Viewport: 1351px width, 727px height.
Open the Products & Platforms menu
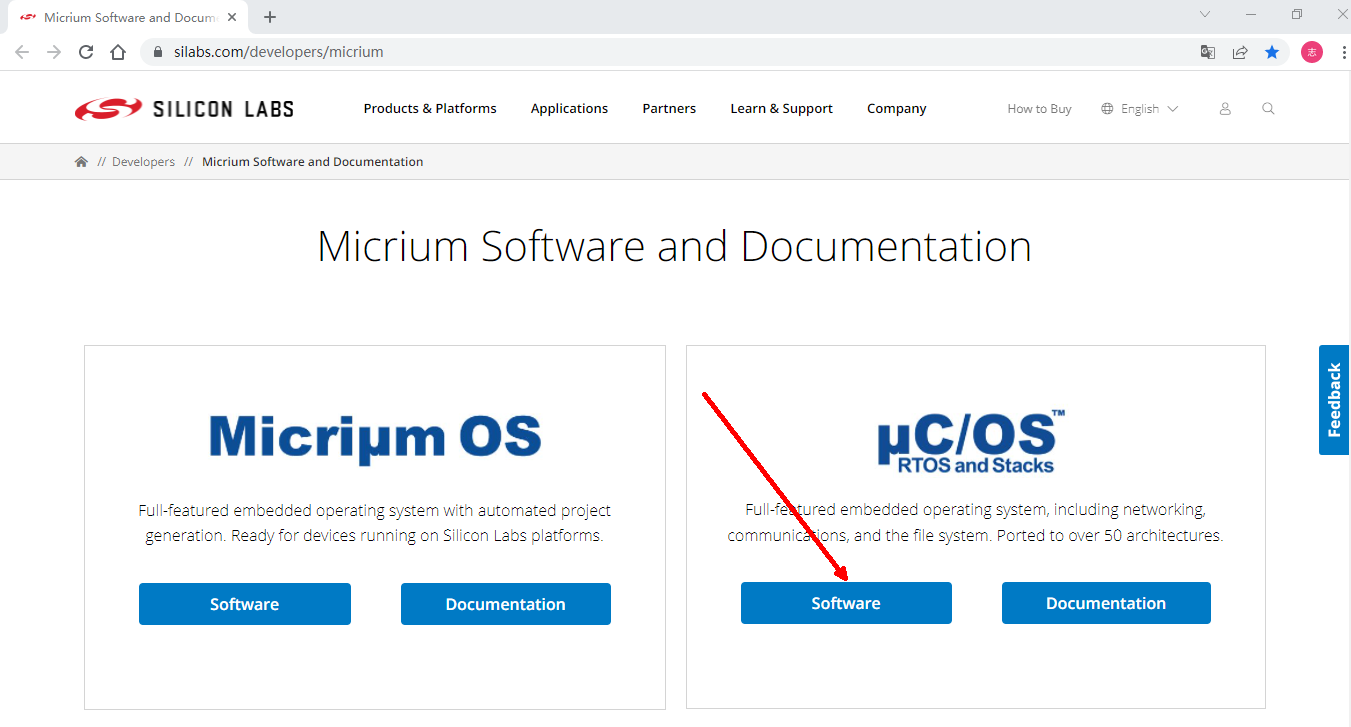click(x=430, y=108)
